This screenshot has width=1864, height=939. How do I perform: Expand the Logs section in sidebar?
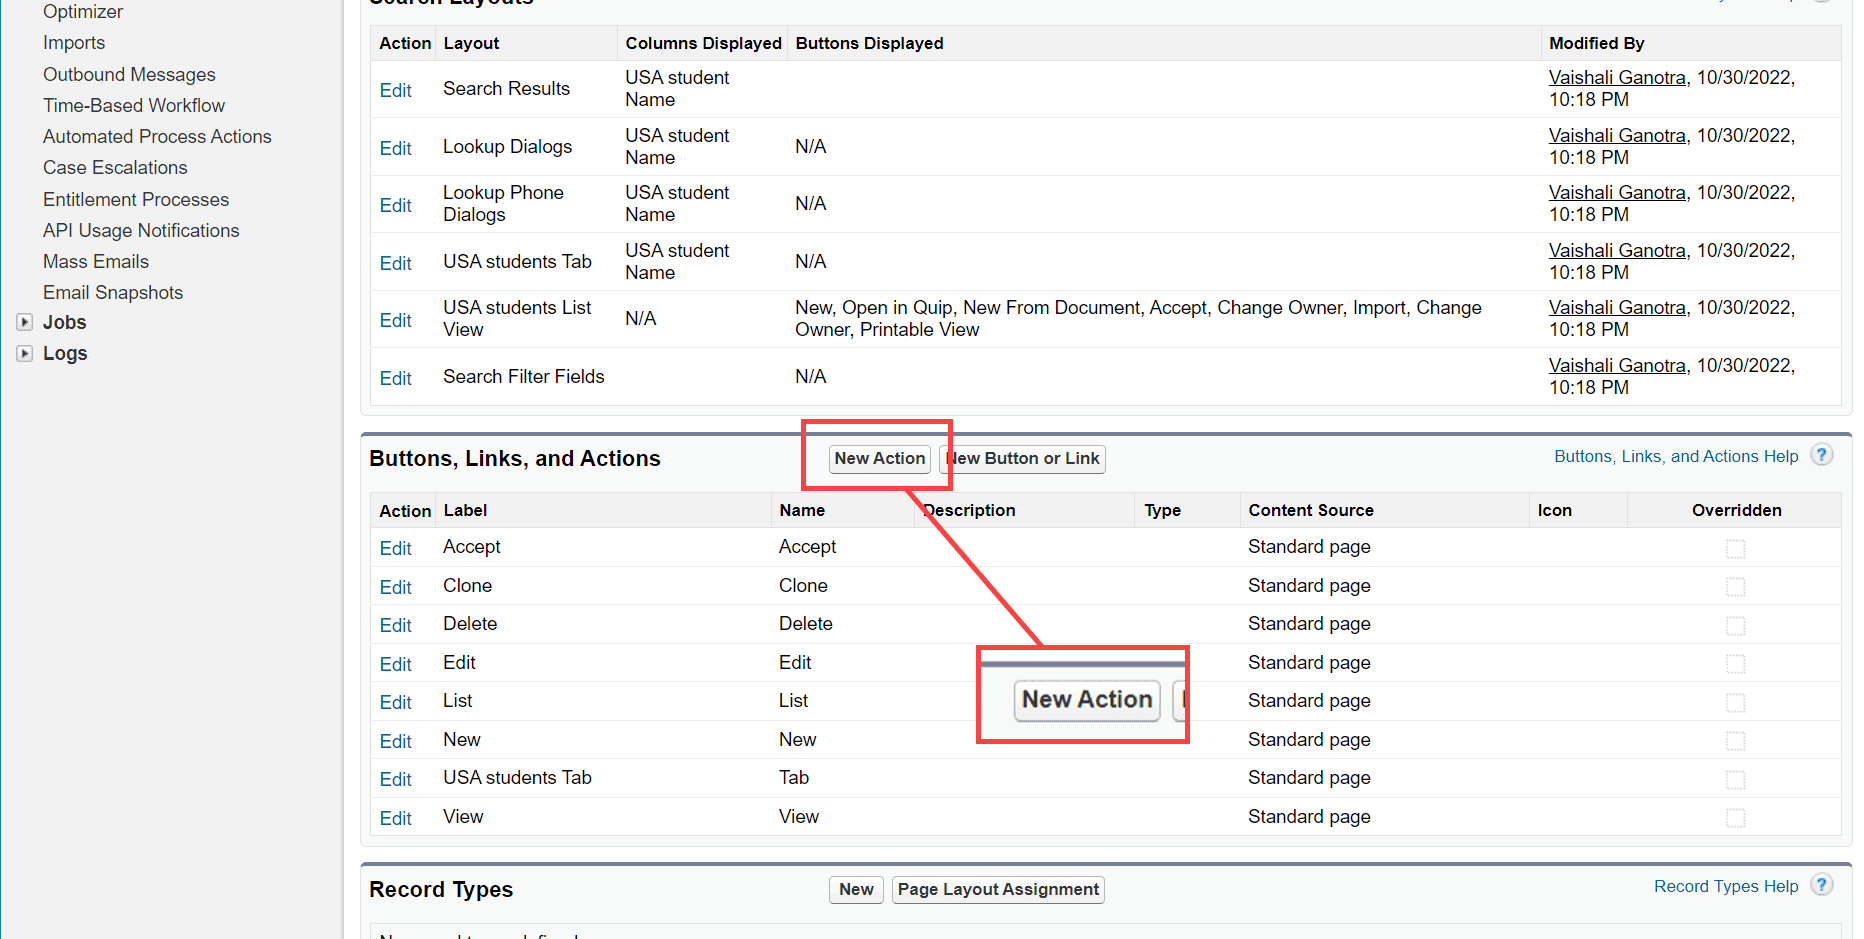24,353
